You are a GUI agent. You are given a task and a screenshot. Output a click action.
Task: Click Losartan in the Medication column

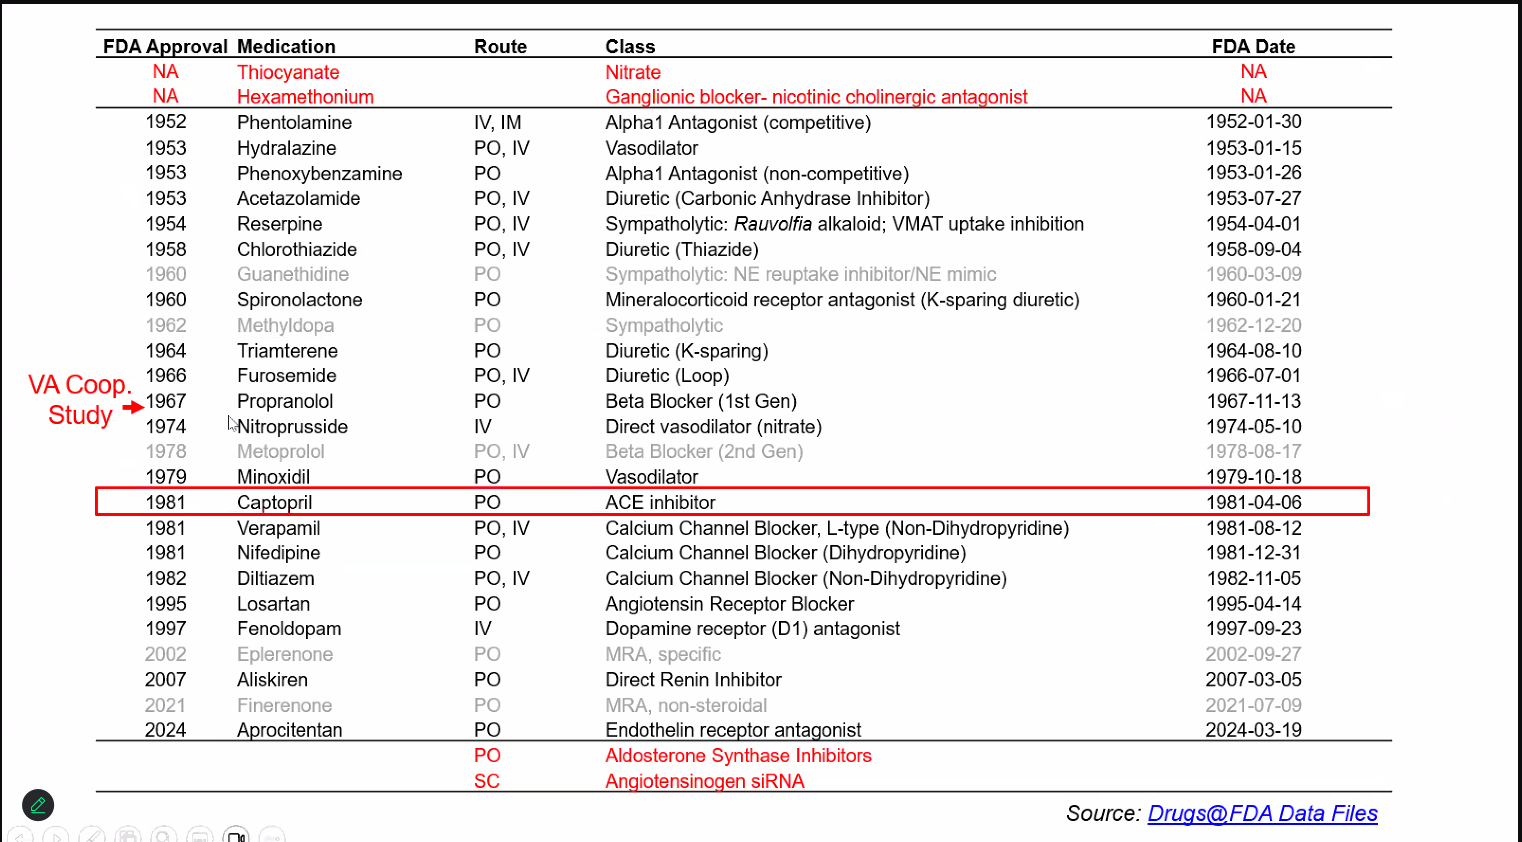click(x=273, y=604)
